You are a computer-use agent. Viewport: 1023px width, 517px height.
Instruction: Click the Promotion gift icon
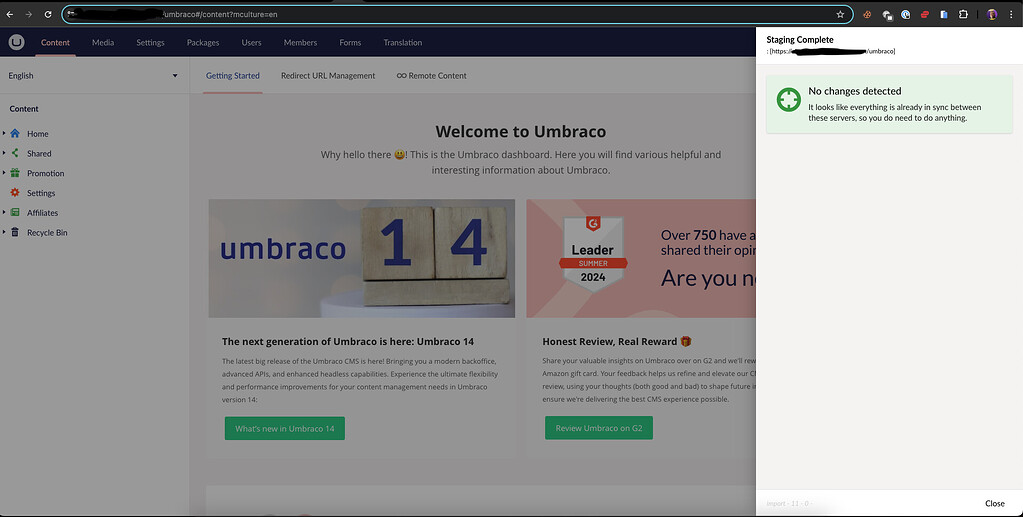point(15,173)
